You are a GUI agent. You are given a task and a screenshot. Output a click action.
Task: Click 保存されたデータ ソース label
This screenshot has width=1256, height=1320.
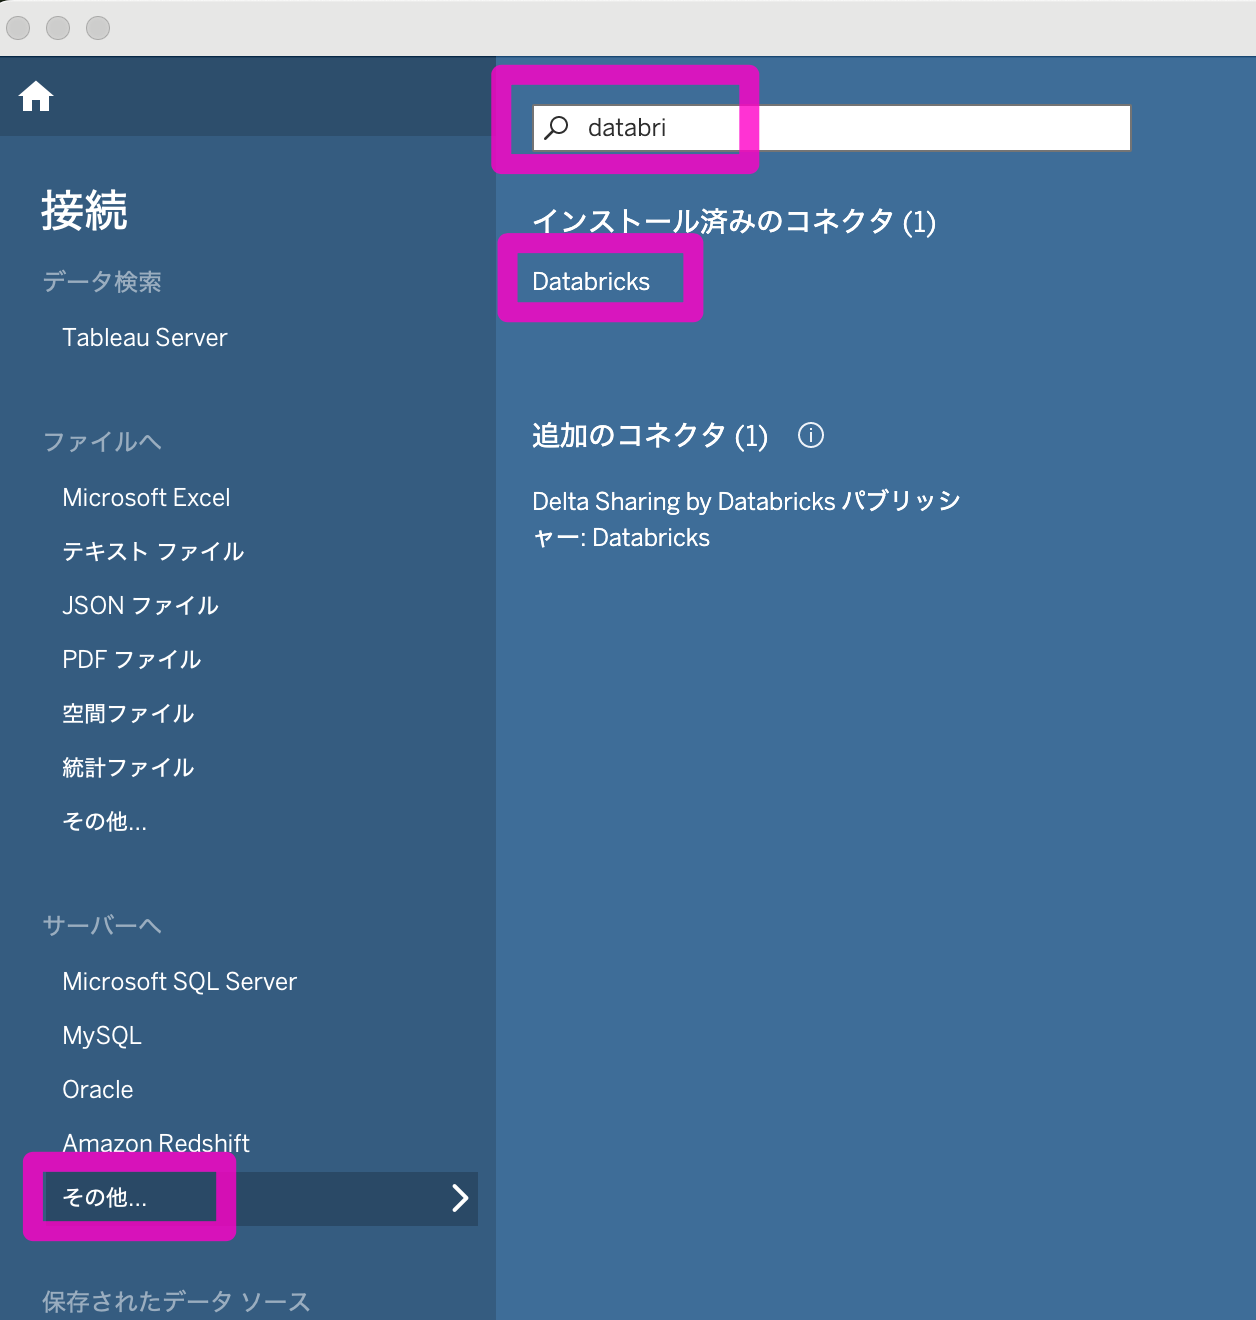(x=176, y=1302)
